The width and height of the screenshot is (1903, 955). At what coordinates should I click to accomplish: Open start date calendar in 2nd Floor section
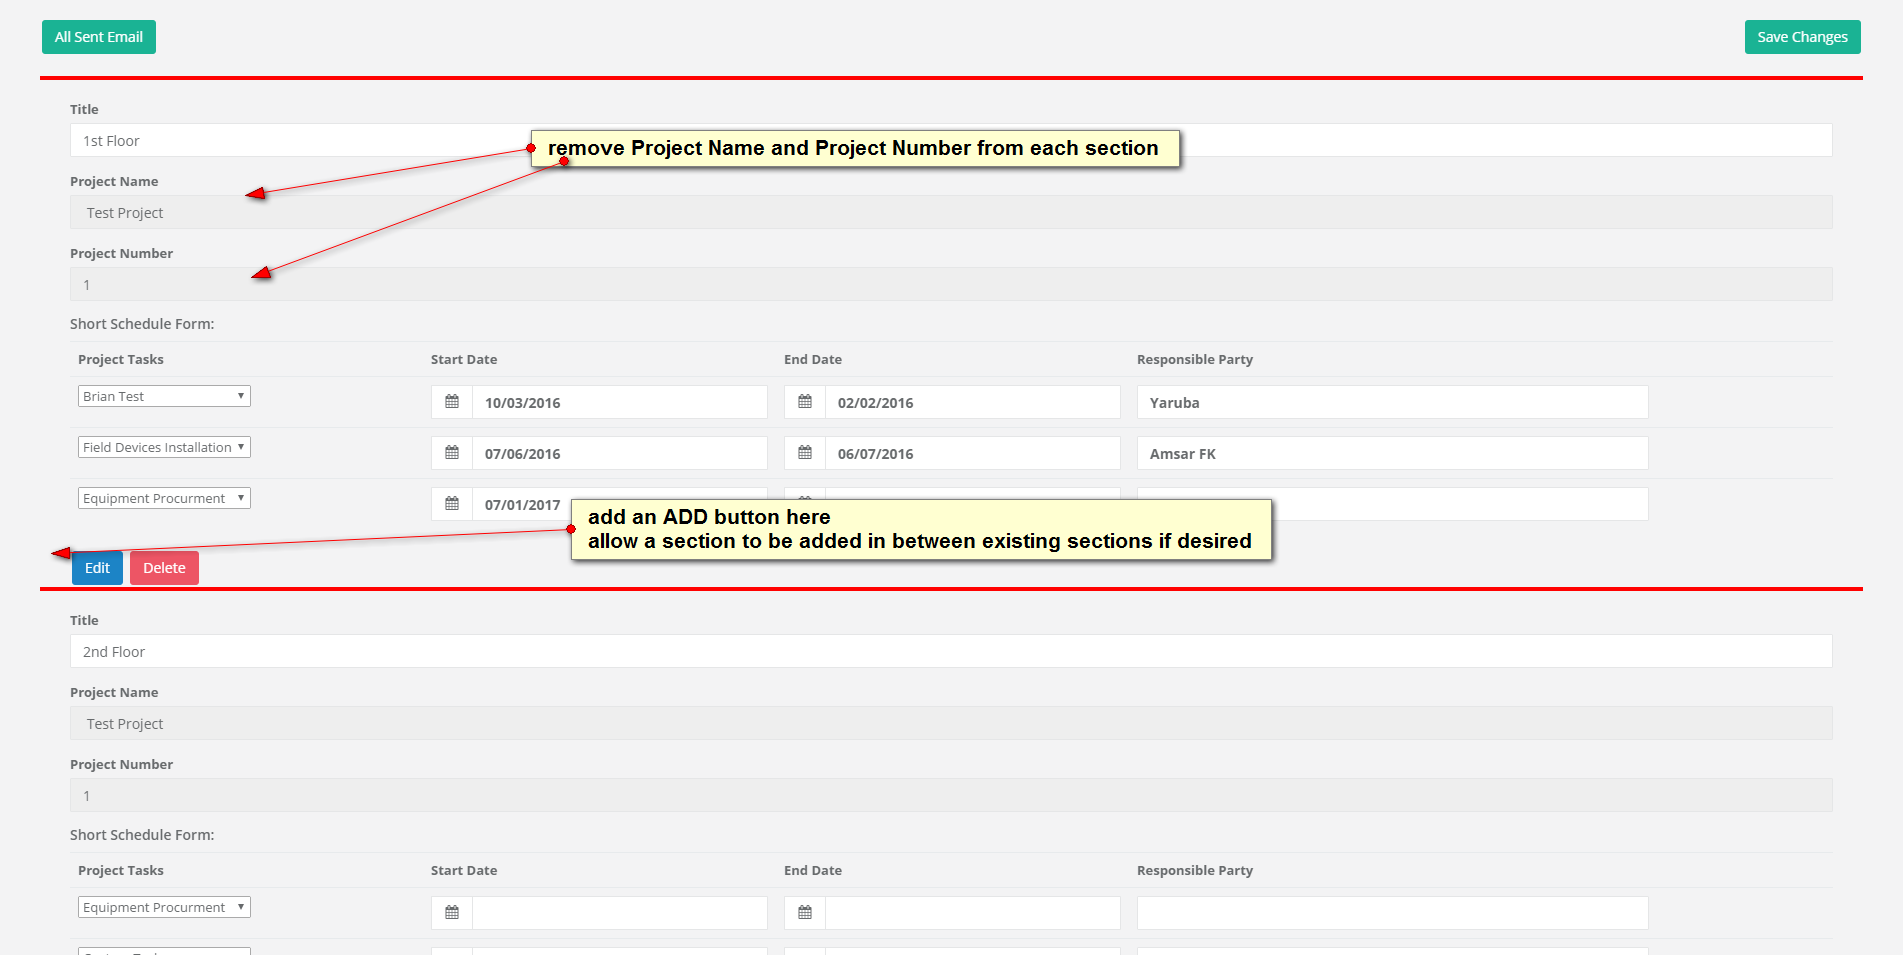(452, 913)
